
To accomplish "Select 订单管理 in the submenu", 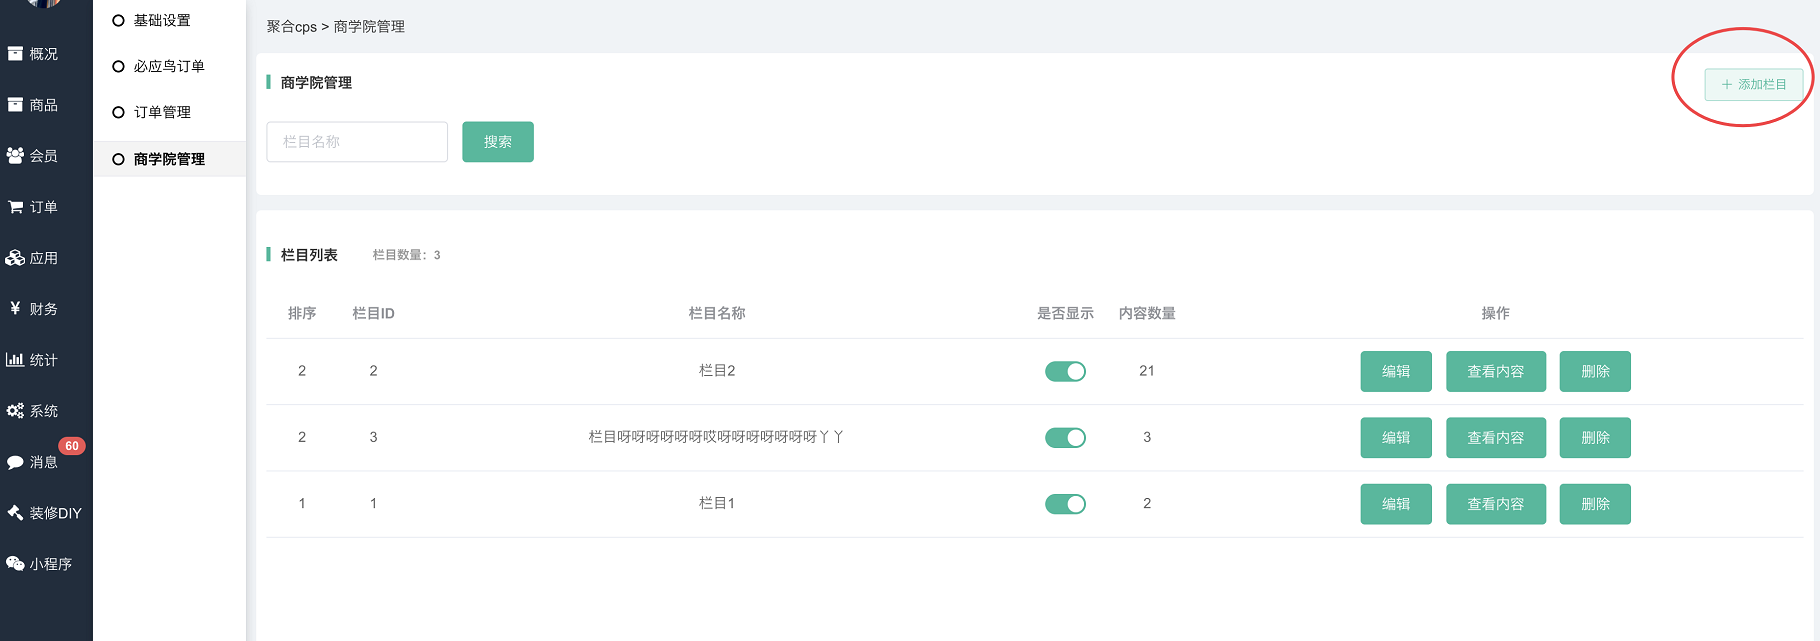I will click(x=162, y=112).
